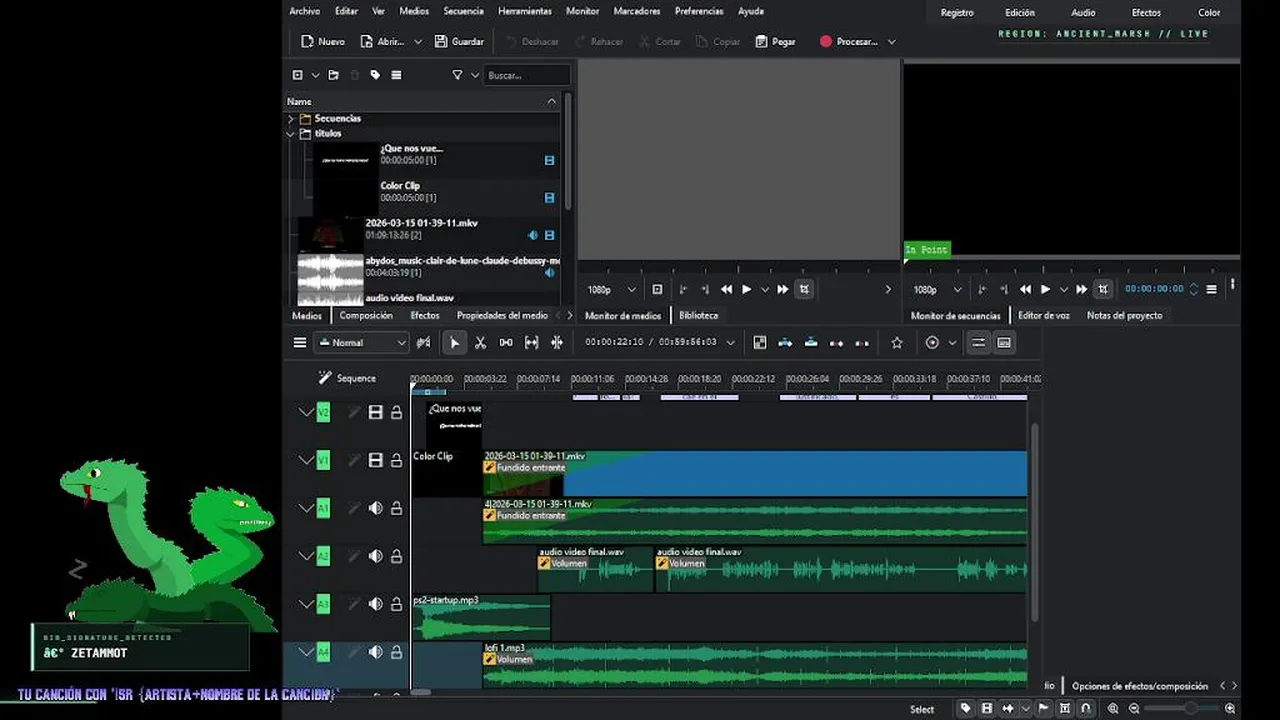Click the Procesar render button
1280x720 pixels.
pos(848,42)
